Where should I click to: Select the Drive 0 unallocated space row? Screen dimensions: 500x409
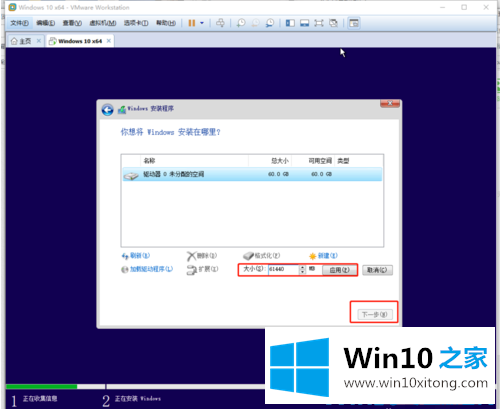pyautogui.click(x=252, y=174)
